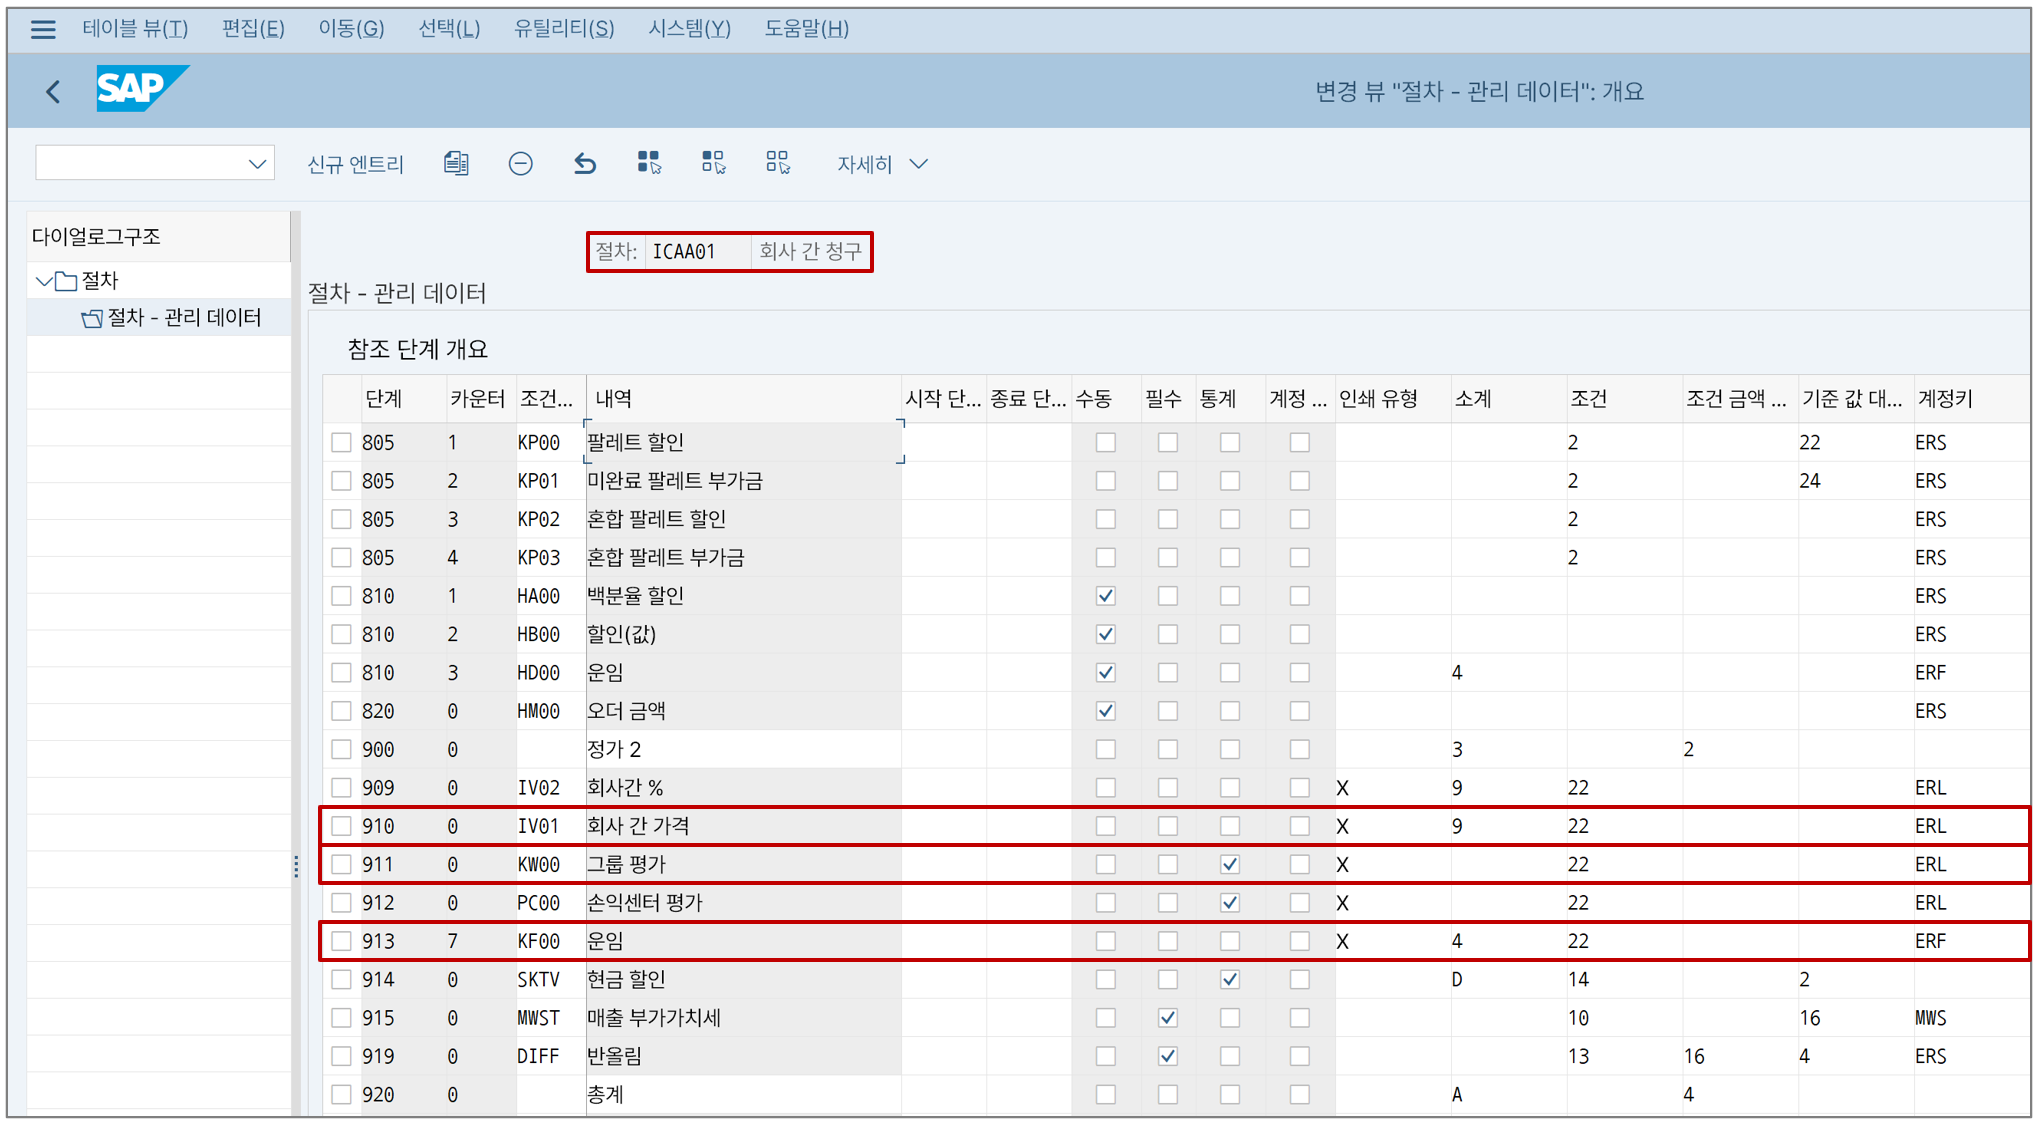Click the deselect all icon
2036x1122 pixels.
pos(778,163)
